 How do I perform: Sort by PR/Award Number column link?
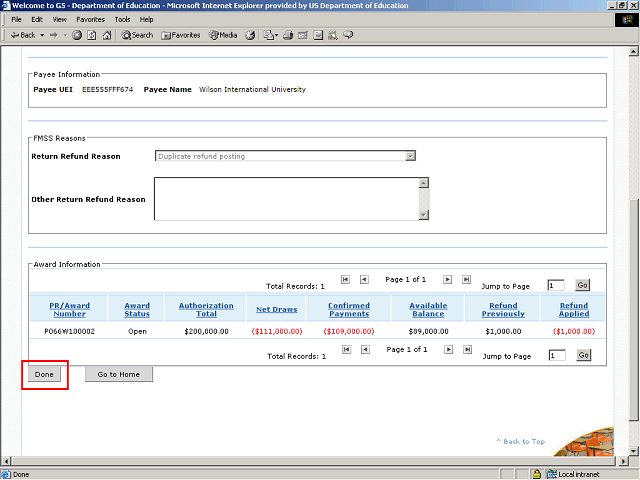coord(70,310)
